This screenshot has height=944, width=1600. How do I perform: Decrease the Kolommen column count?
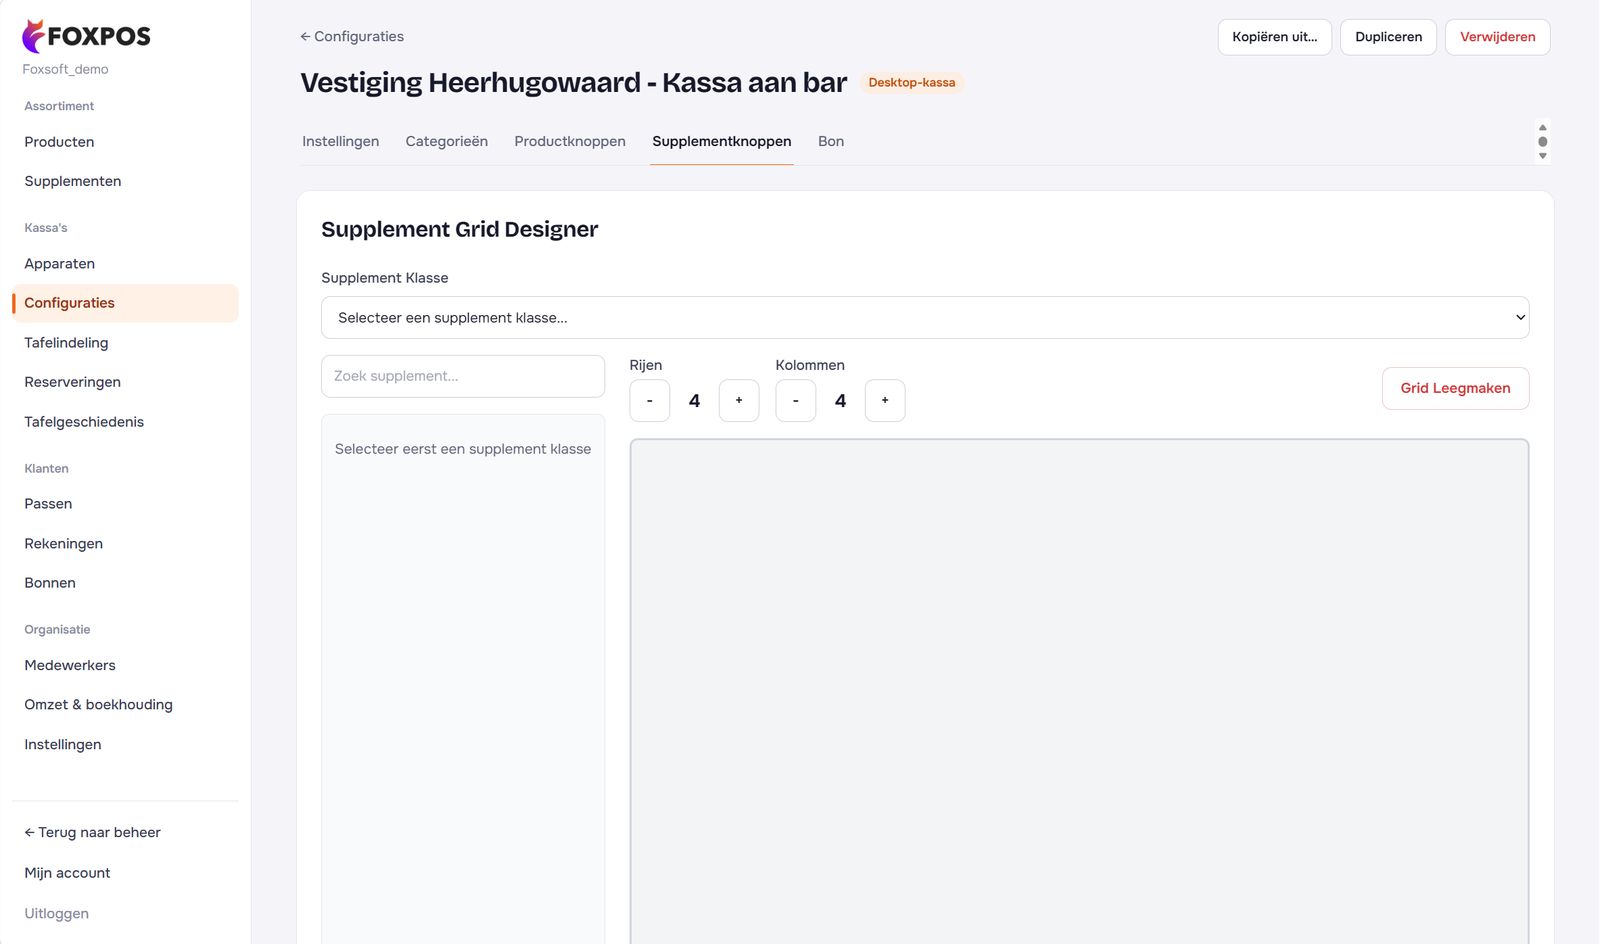pos(796,401)
